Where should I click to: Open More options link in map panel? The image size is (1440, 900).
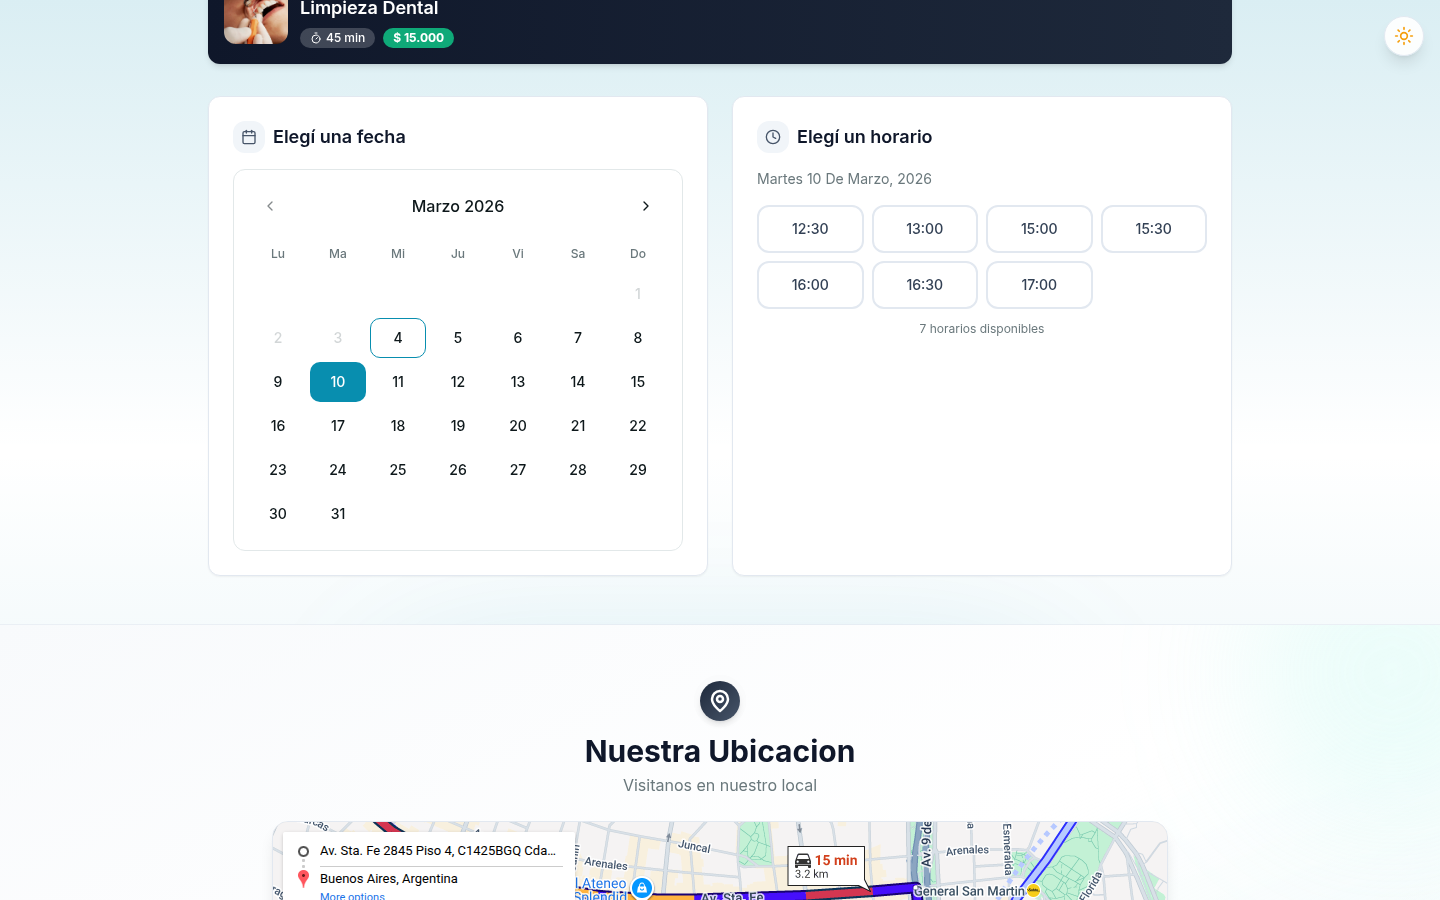tap(352, 895)
